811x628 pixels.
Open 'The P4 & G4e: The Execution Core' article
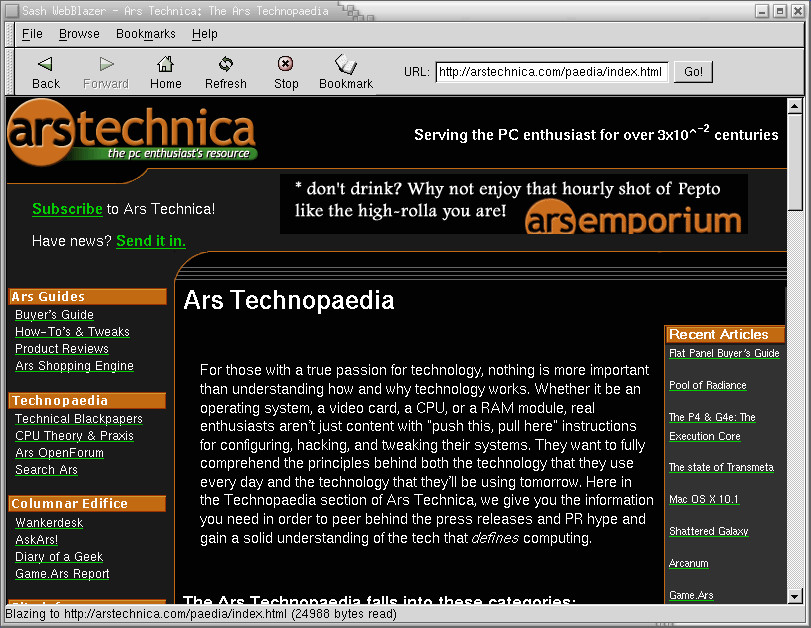(712, 427)
